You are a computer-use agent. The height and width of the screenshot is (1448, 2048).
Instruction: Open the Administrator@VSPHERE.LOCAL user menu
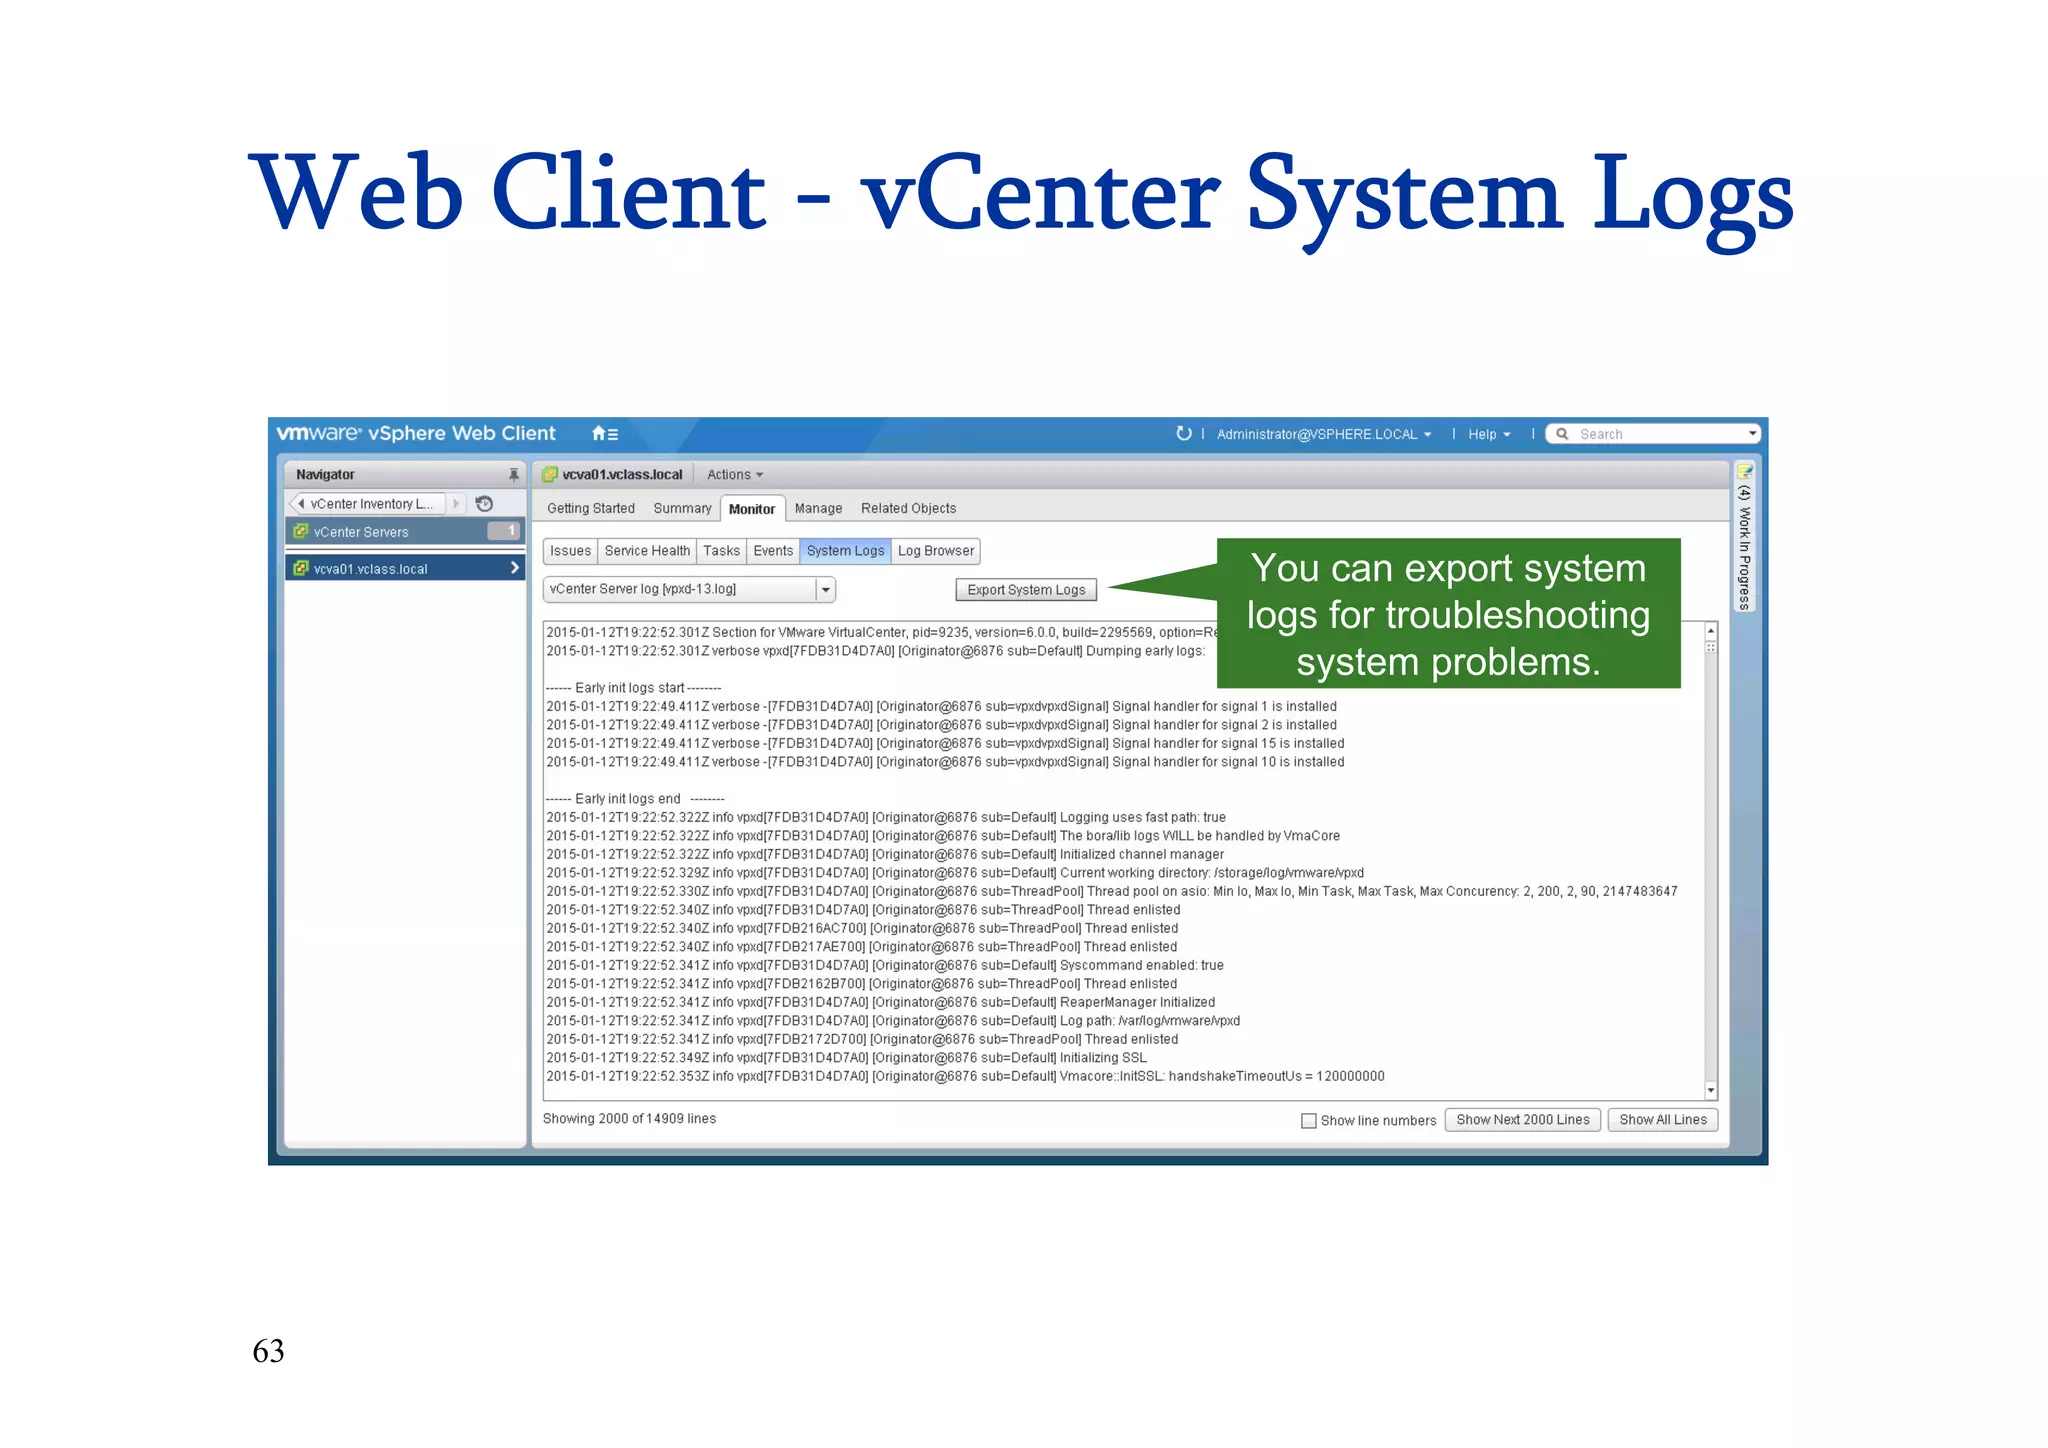[x=1323, y=434]
